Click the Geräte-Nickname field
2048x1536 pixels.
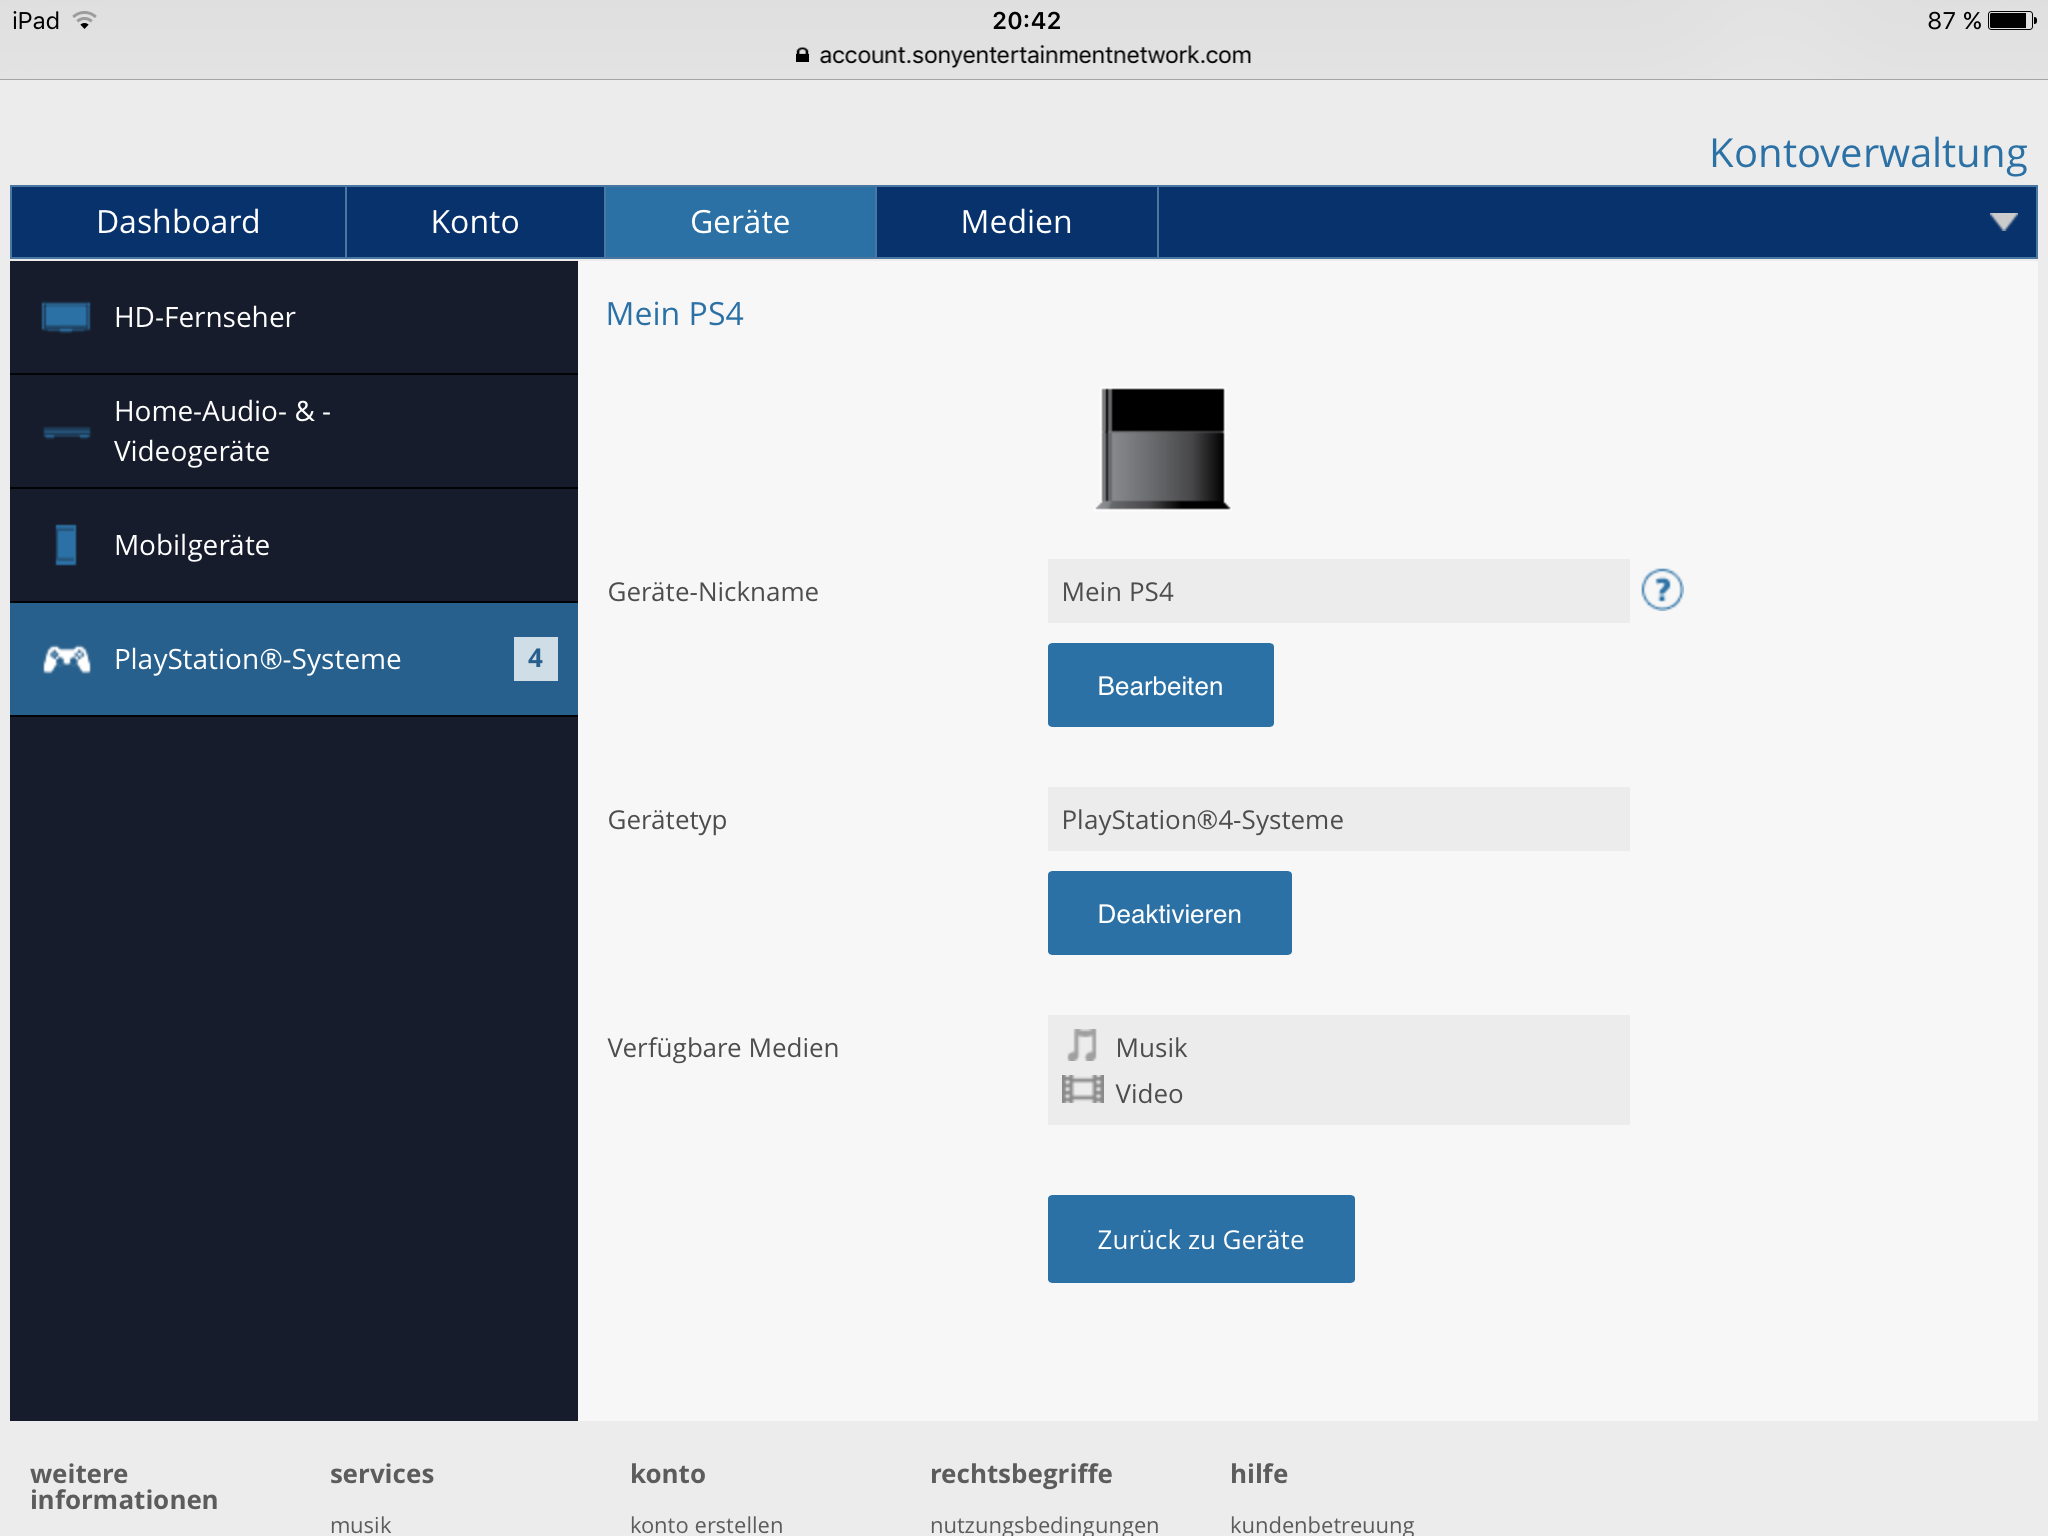(1339, 591)
